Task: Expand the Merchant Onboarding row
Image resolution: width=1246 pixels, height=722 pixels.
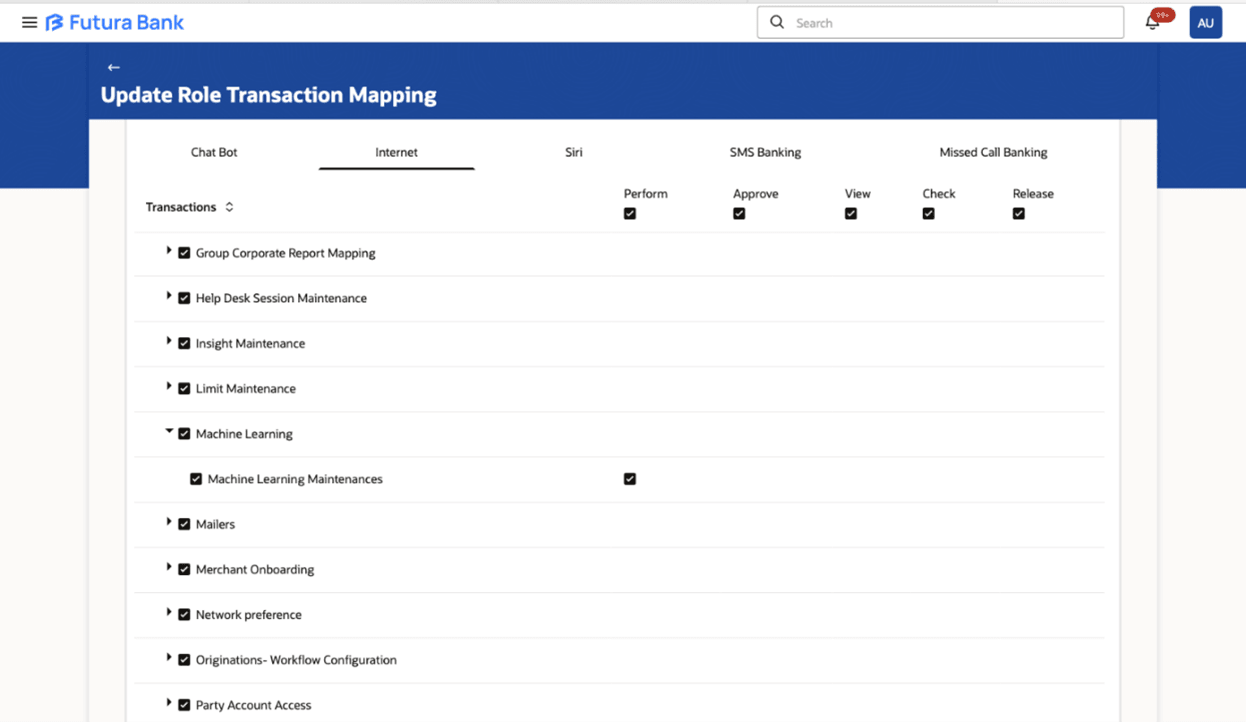Action: click(x=169, y=567)
